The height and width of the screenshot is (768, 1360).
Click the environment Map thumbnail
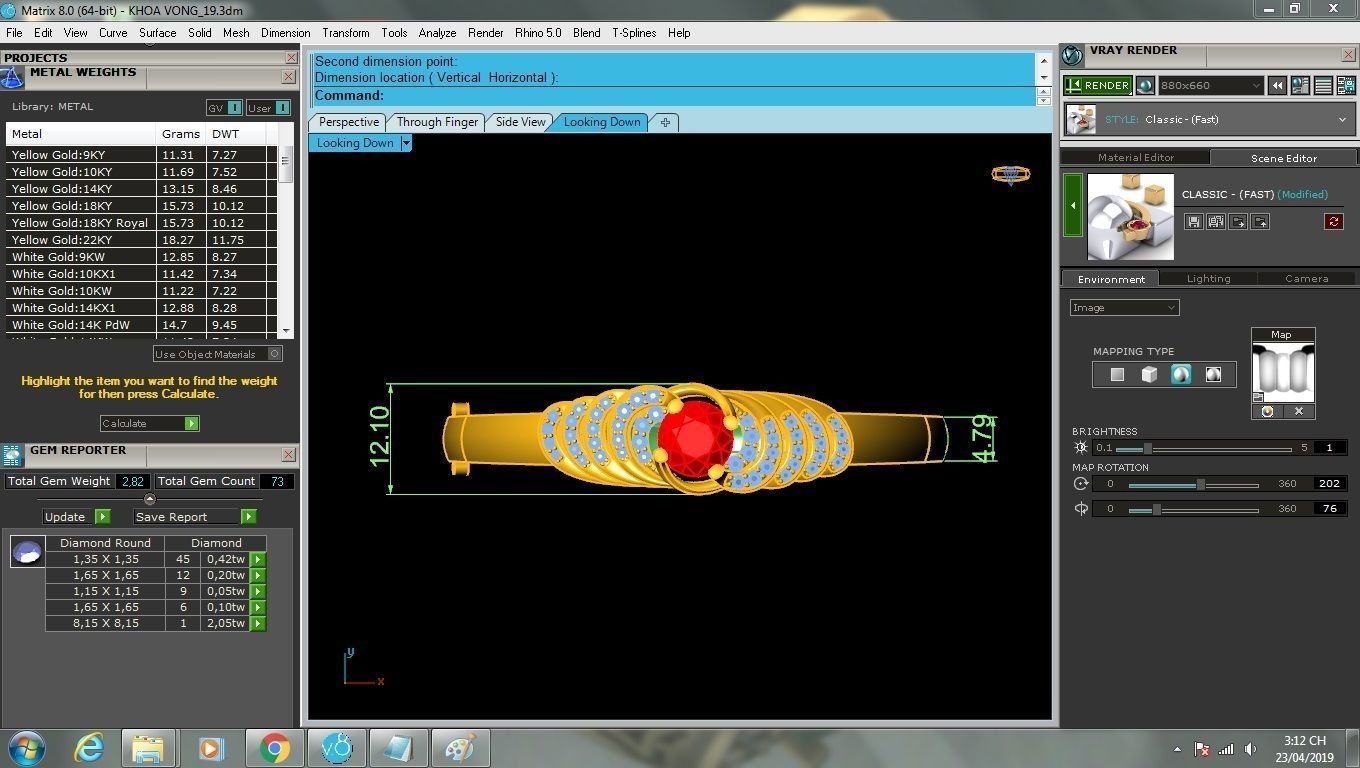pyautogui.click(x=1283, y=372)
